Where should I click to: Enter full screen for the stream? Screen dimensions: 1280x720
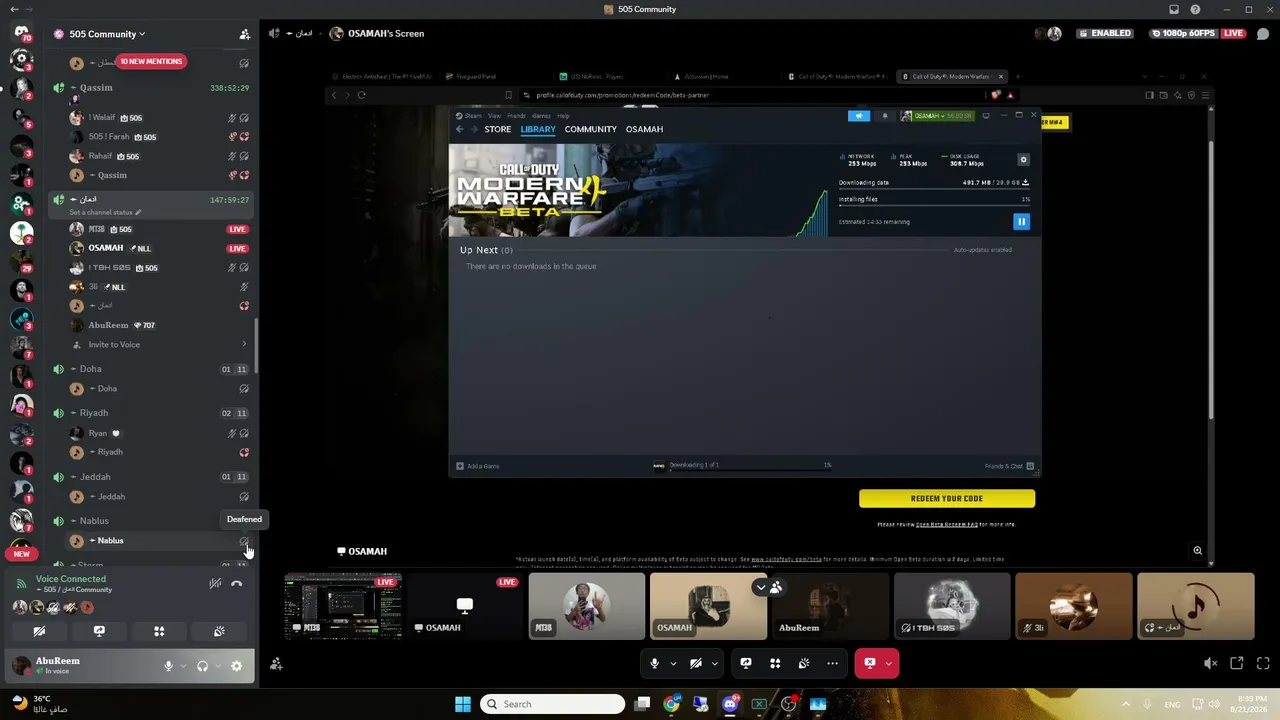click(x=1263, y=663)
